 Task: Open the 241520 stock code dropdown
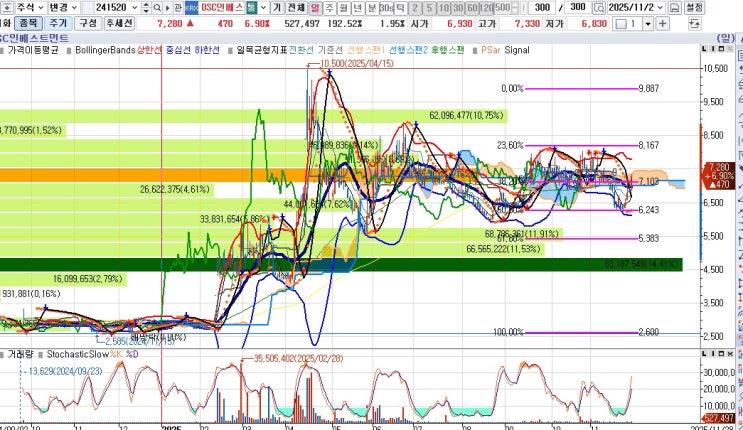pyautogui.click(x=135, y=8)
